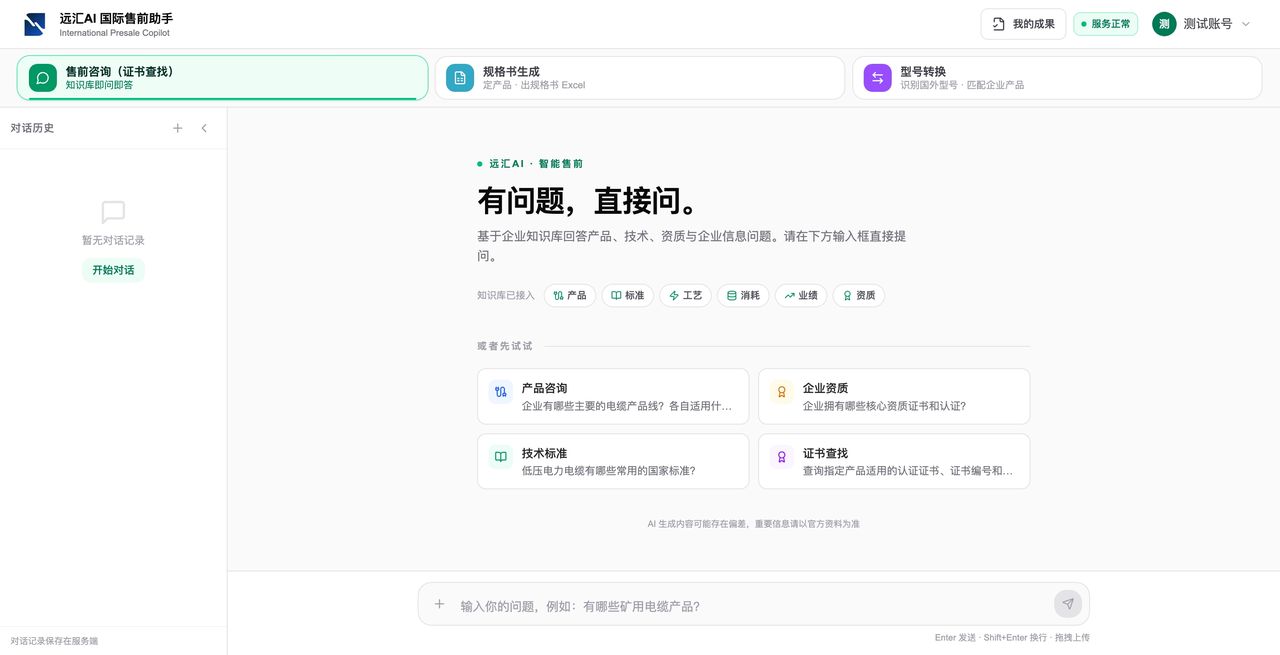Open the 产品咨询 suggestion card
The height and width of the screenshot is (655, 1280).
(x=613, y=397)
